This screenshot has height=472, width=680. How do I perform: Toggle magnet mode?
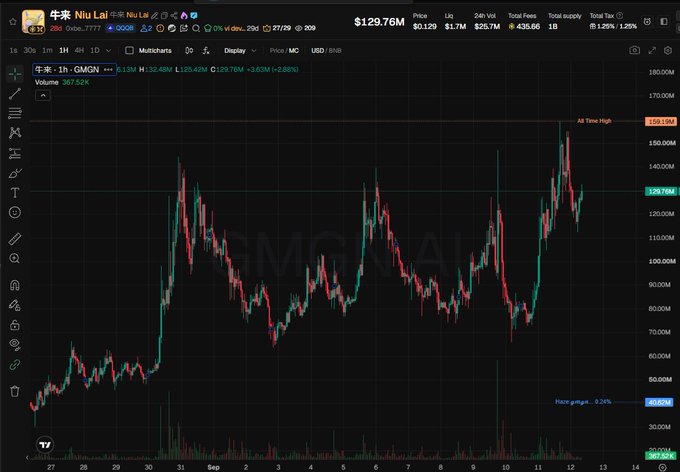pos(15,285)
